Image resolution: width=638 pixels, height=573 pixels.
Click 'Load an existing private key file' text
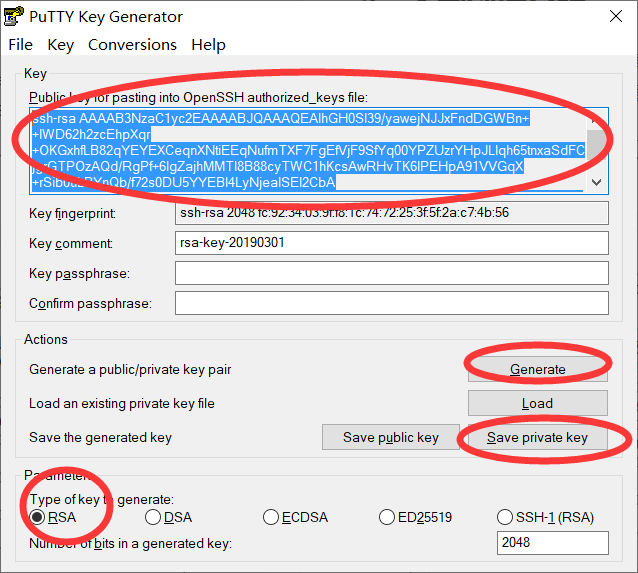[122, 403]
